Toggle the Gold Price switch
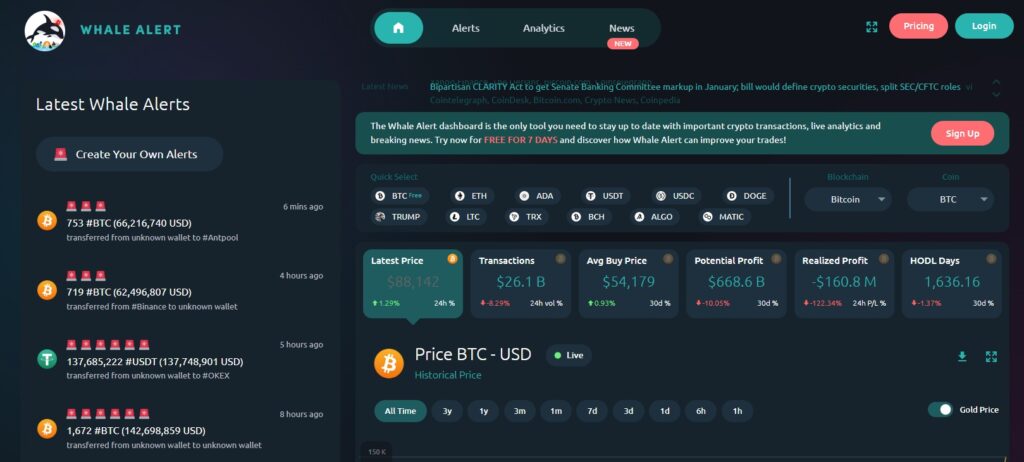This screenshot has height=462, width=1024. coord(940,409)
